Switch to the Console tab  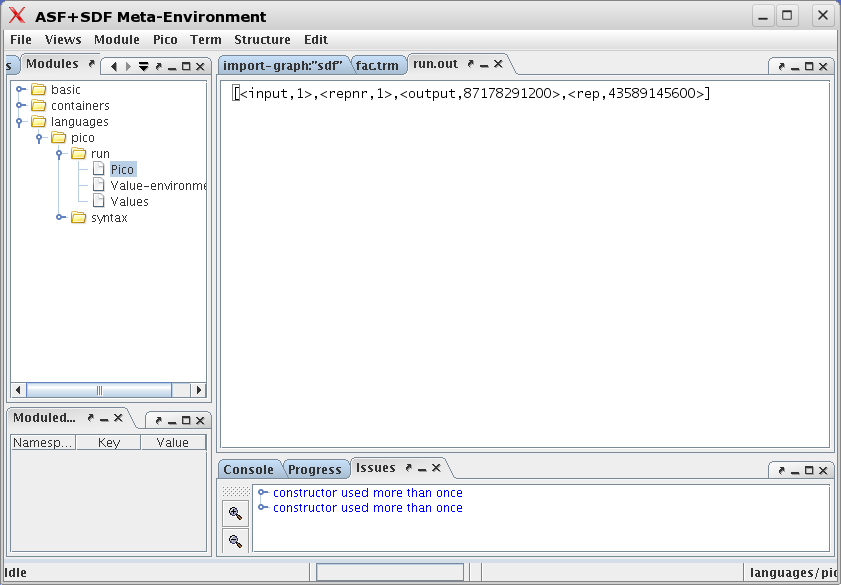click(x=249, y=469)
